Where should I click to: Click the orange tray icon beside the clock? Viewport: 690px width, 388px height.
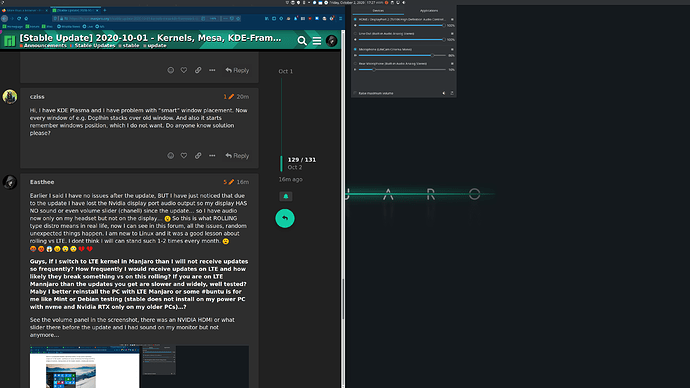click(386, 3)
